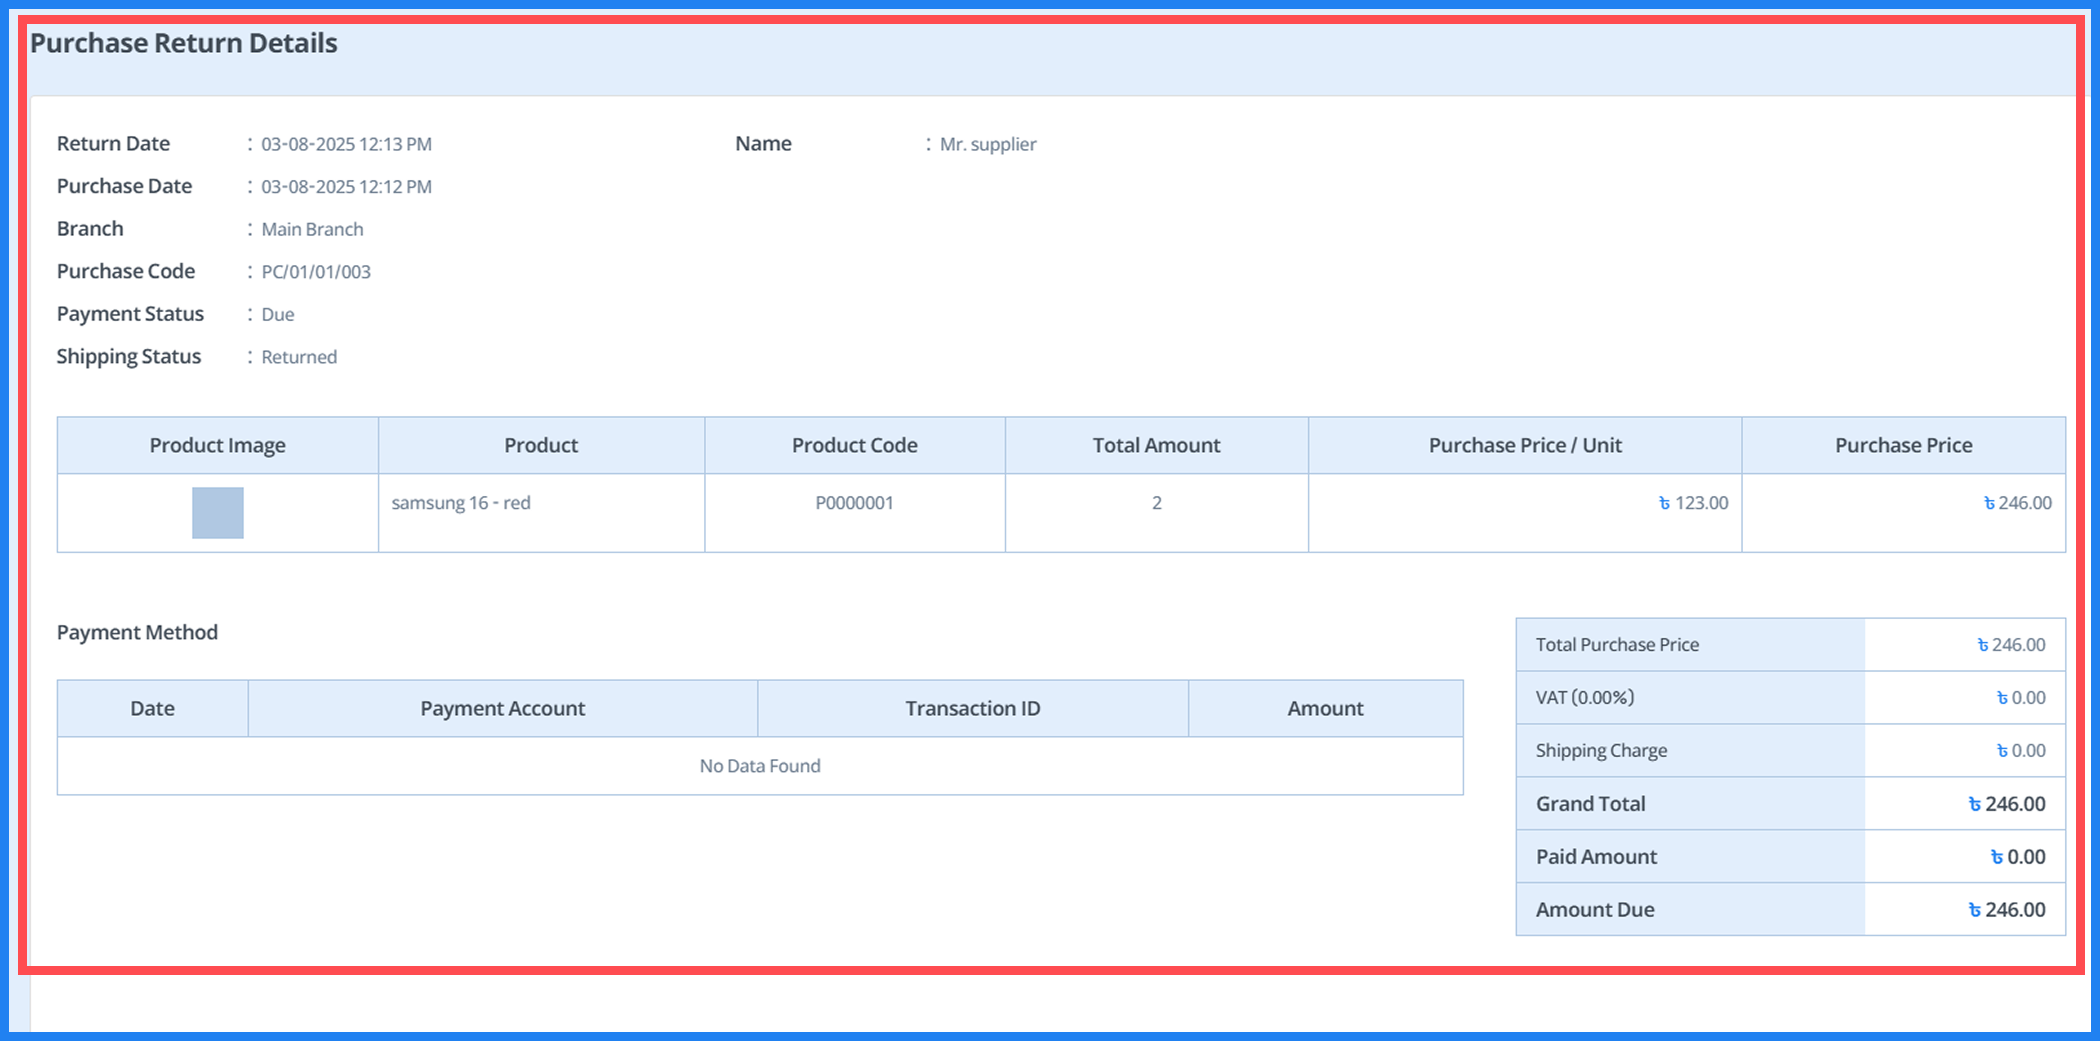Select the Purchase Price / Unit header
The width and height of the screenshot is (2100, 1041).
tap(1524, 445)
